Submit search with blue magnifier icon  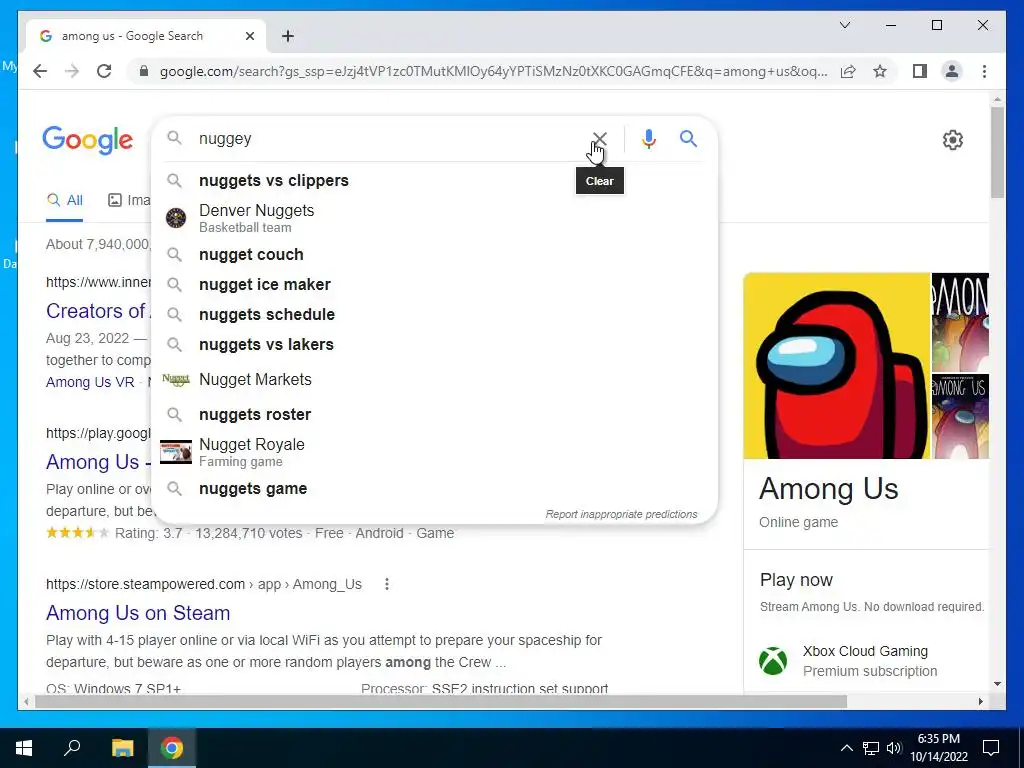point(688,138)
